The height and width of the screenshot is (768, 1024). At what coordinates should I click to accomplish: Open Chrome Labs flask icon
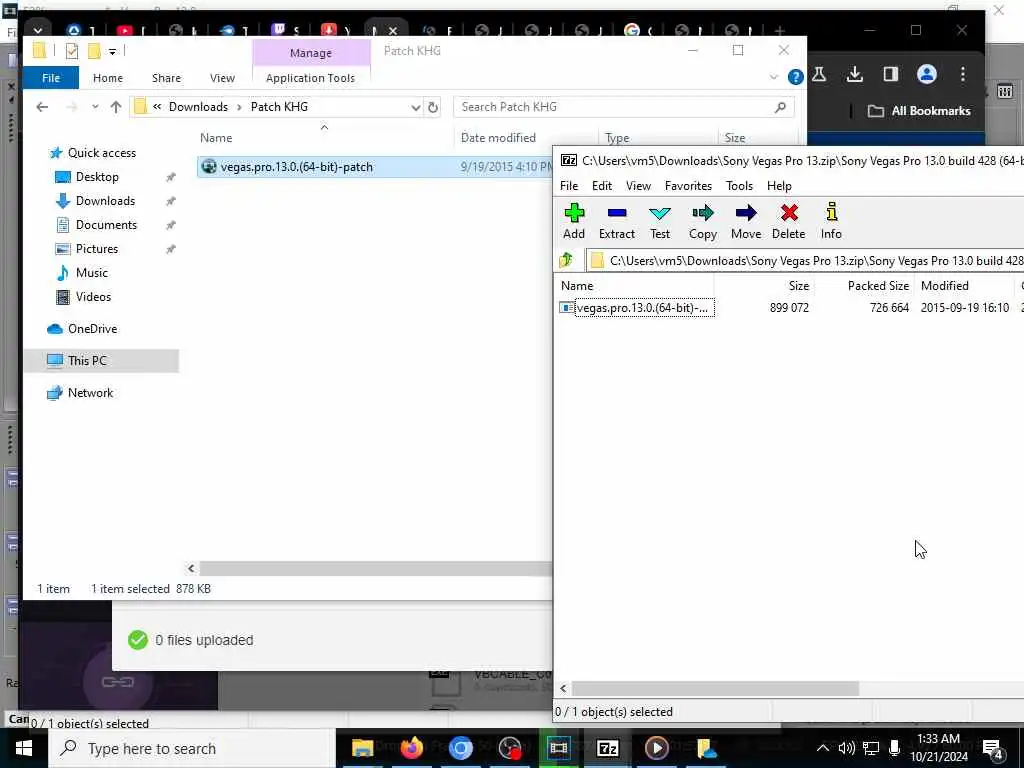click(819, 74)
